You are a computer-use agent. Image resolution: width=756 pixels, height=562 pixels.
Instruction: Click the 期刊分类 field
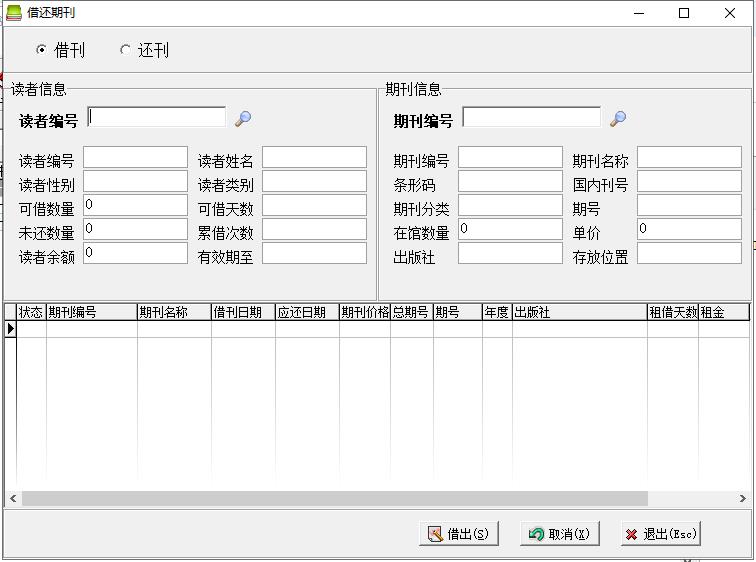coord(511,205)
